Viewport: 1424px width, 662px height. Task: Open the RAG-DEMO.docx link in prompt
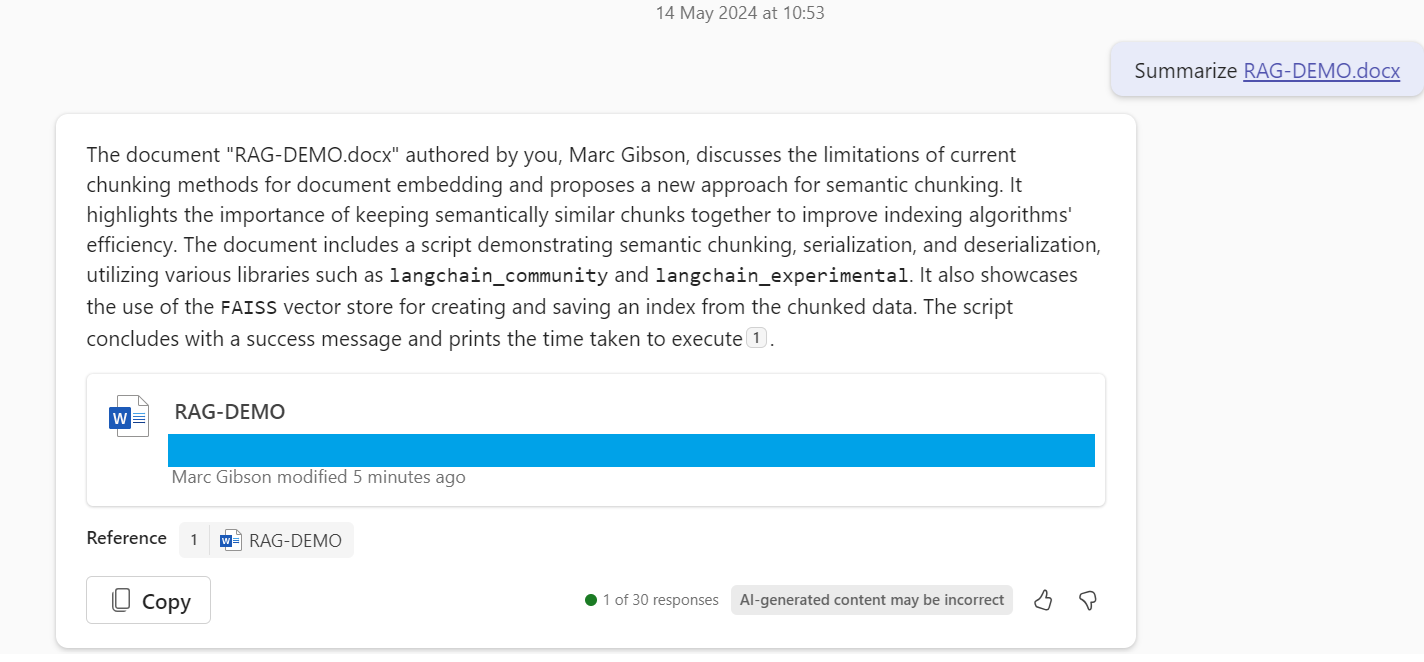tap(1321, 71)
